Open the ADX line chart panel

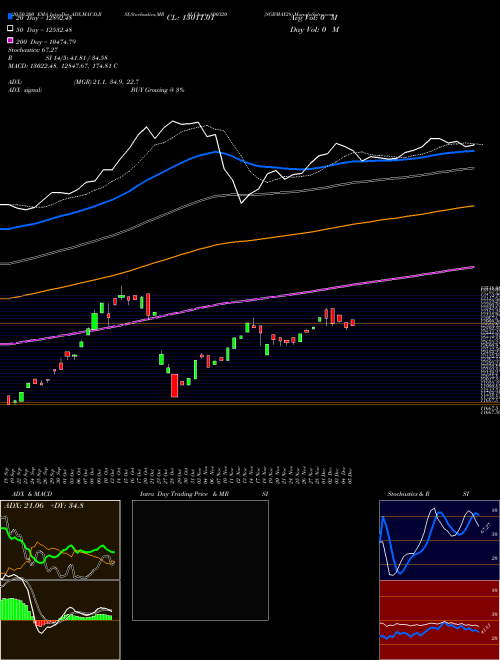[60, 540]
